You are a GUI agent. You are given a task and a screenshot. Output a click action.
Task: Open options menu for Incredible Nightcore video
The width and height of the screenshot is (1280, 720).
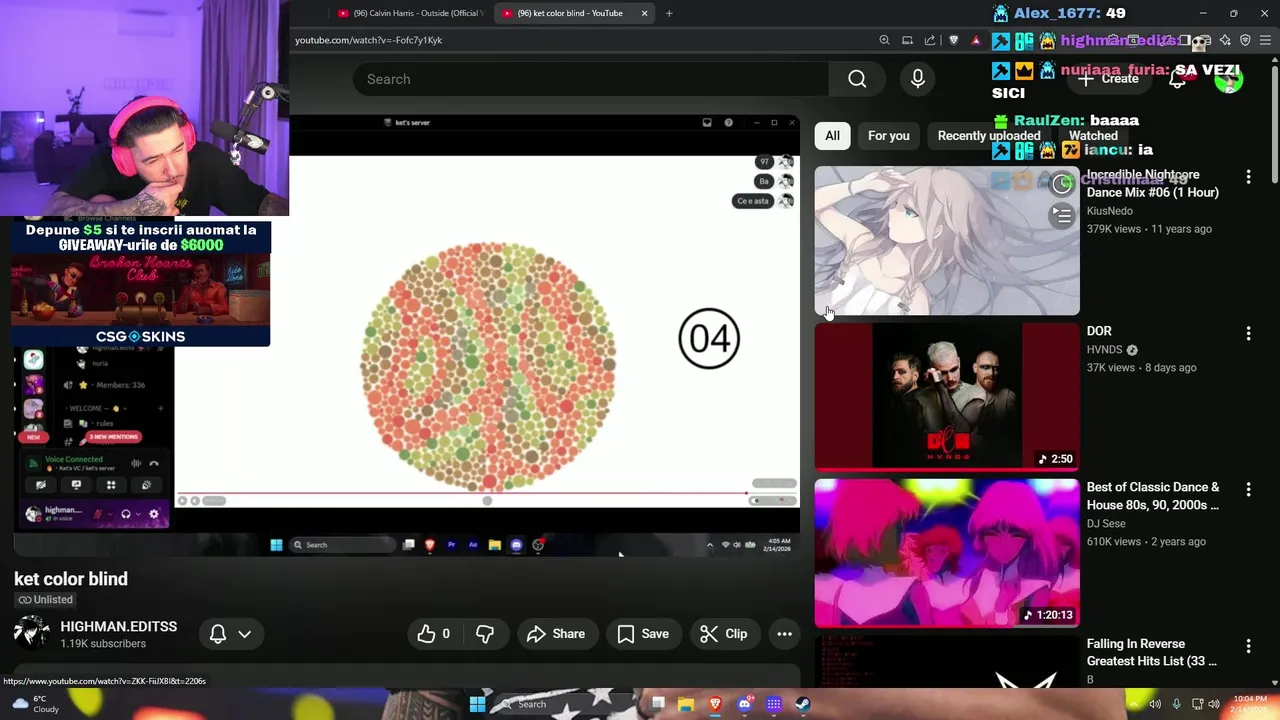point(1248,177)
